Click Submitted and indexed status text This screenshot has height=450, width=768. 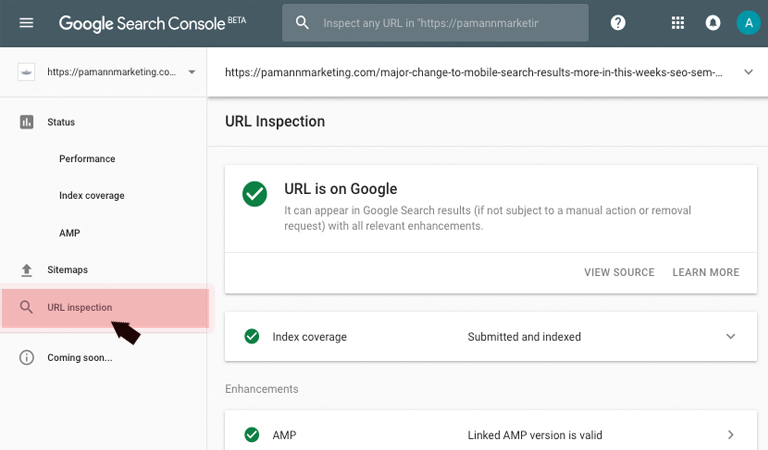pyautogui.click(x=524, y=337)
